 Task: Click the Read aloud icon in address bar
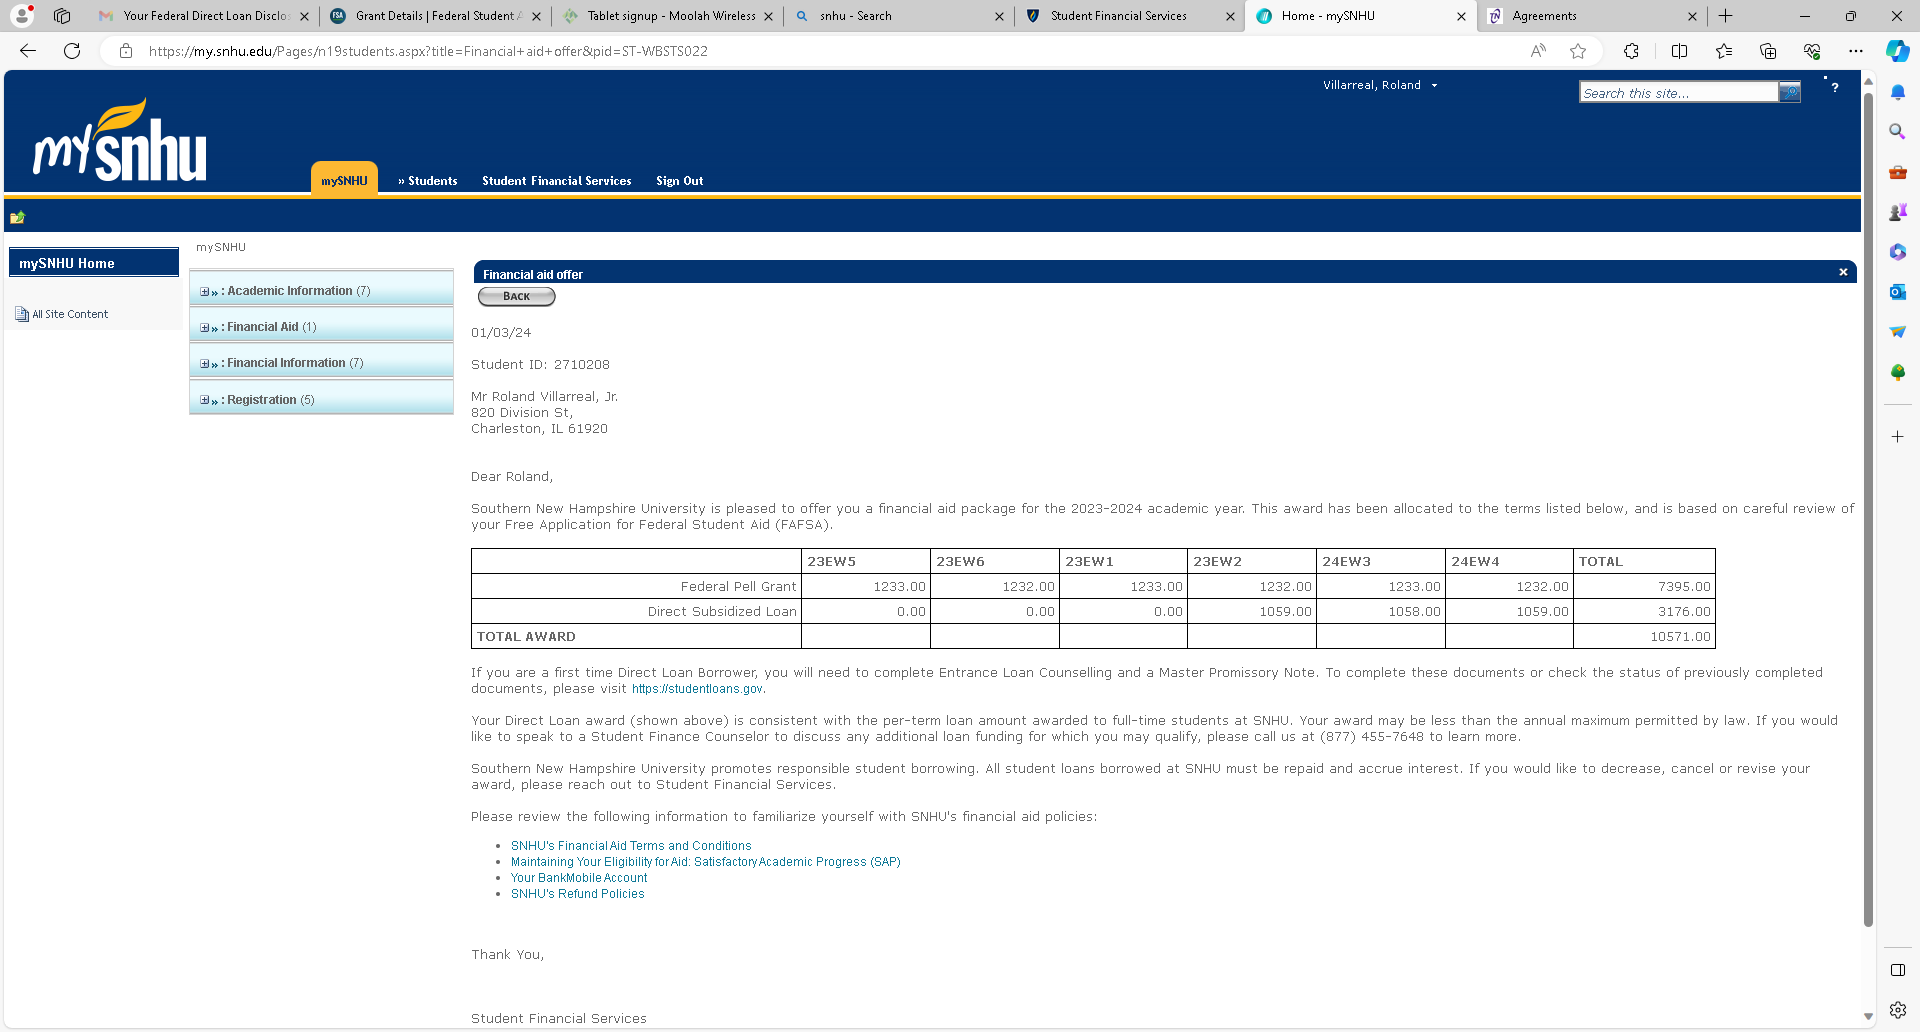pyautogui.click(x=1538, y=51)
